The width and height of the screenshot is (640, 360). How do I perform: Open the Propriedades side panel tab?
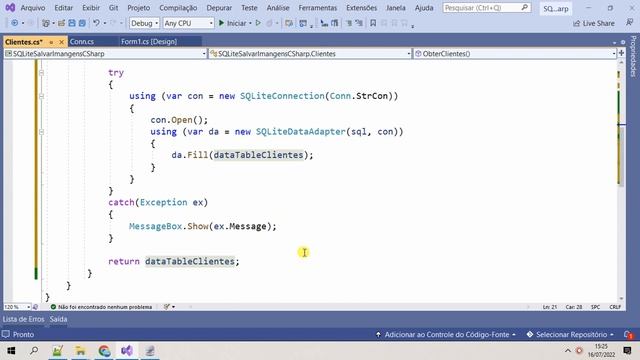pyautogui.click(x=633, y=56)
